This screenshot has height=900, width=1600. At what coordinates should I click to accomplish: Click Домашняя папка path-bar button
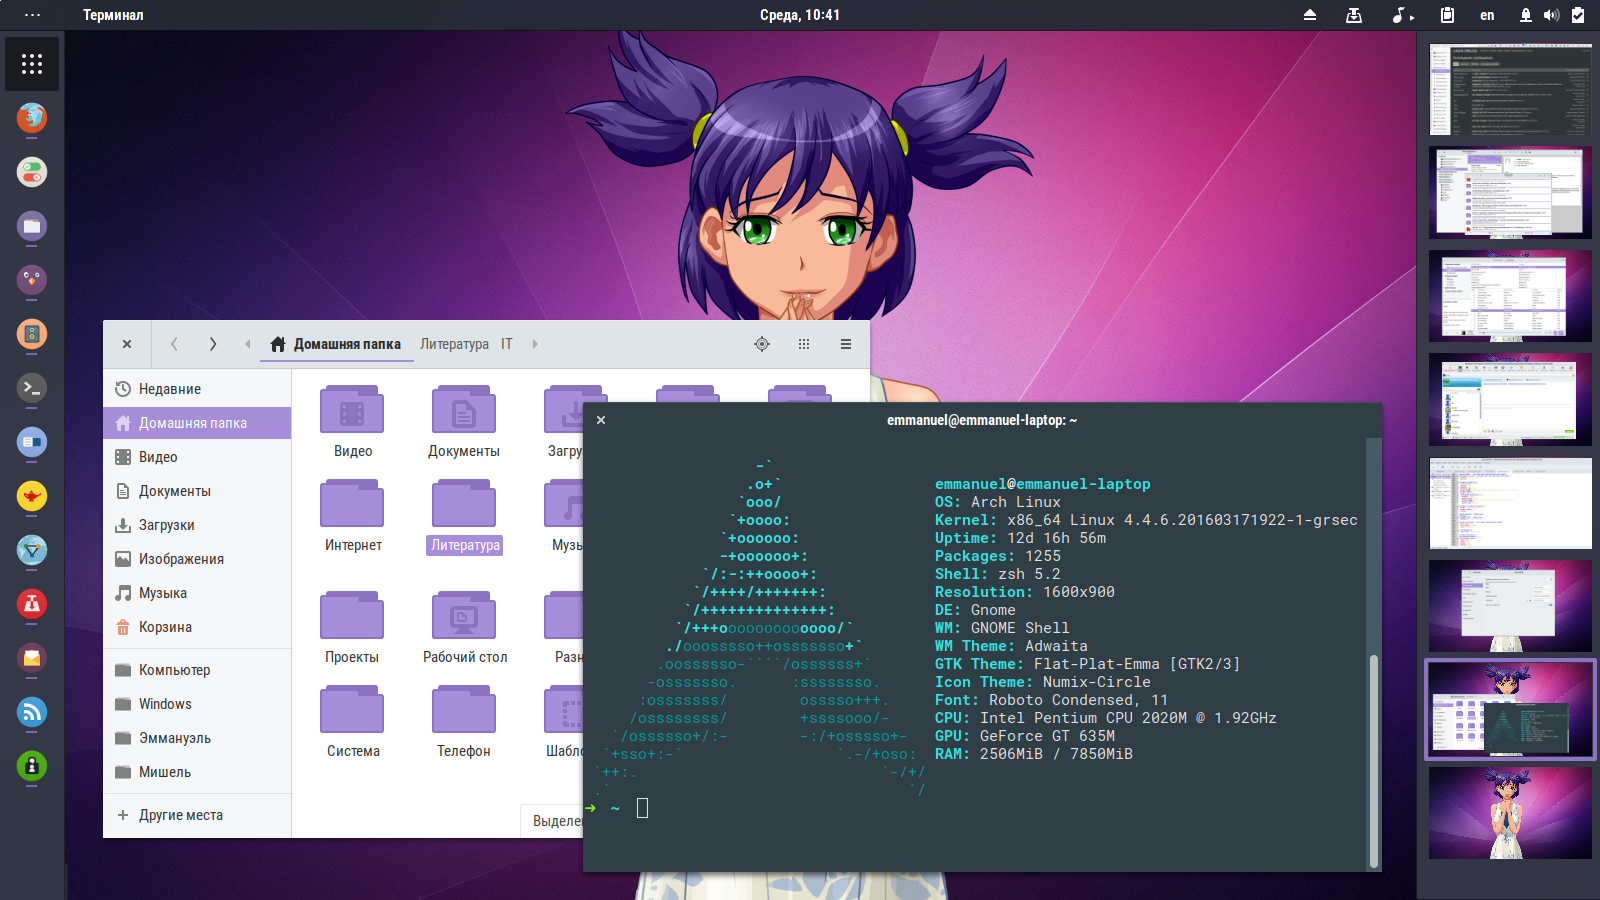pos(336,344)
